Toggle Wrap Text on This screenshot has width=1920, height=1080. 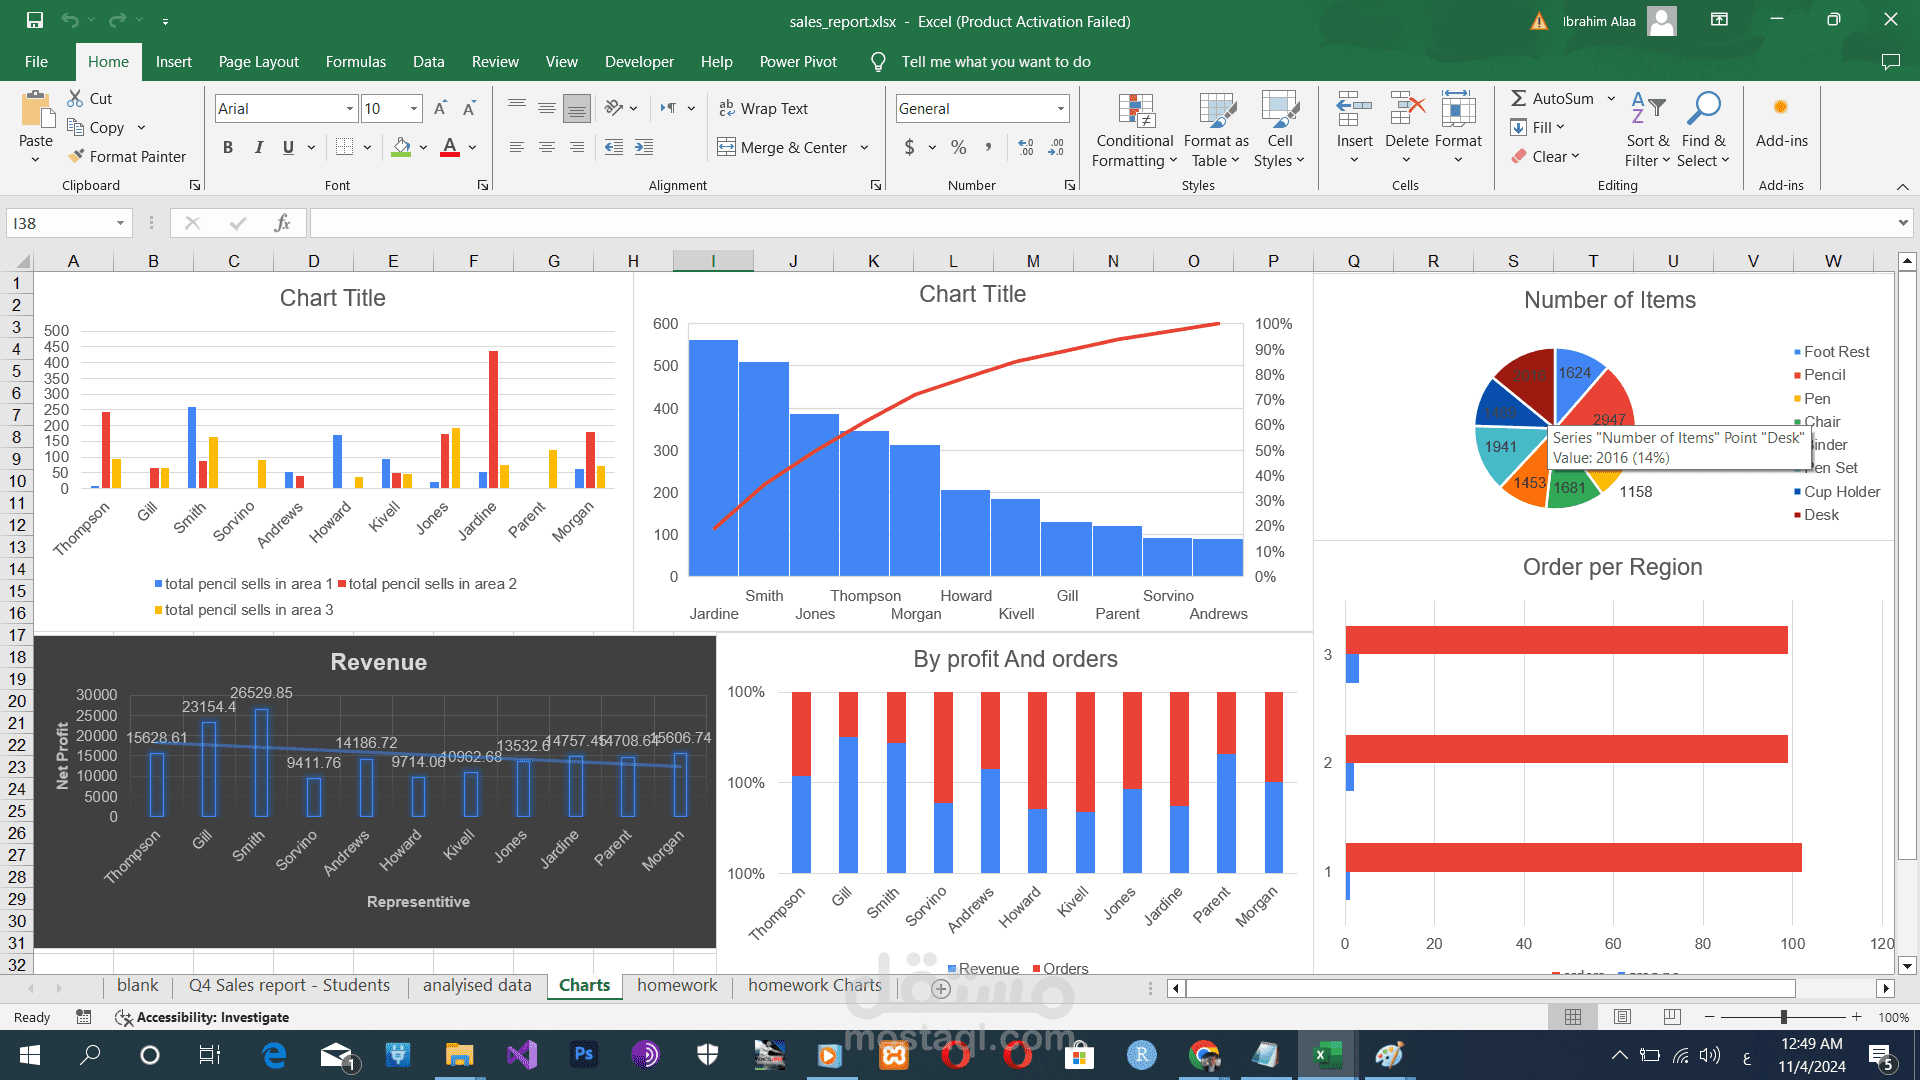(763, 108)
